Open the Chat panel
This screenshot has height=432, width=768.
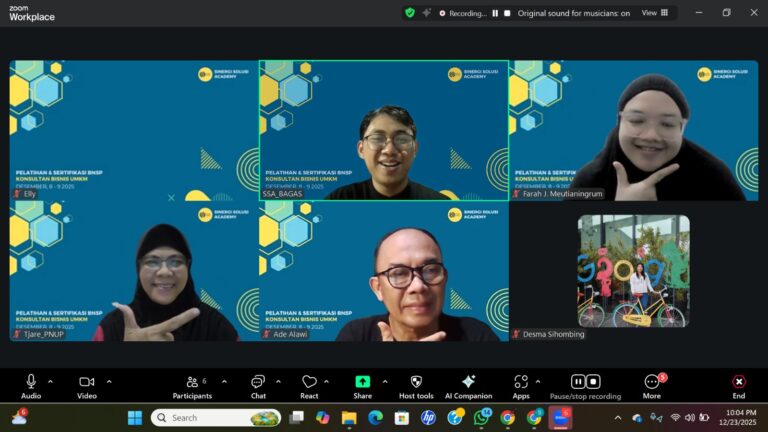pos(258,382)
